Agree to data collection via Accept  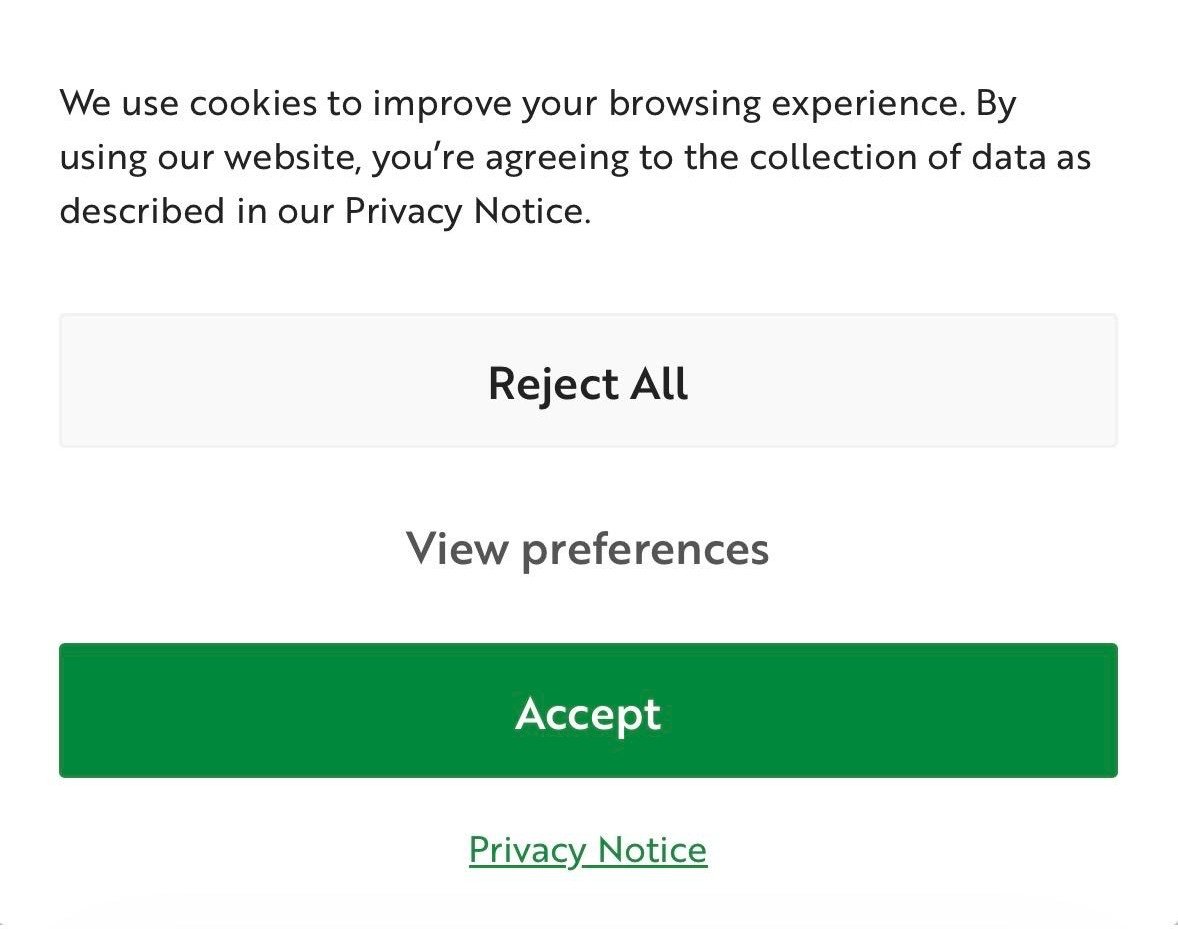[x=588, y=710]
